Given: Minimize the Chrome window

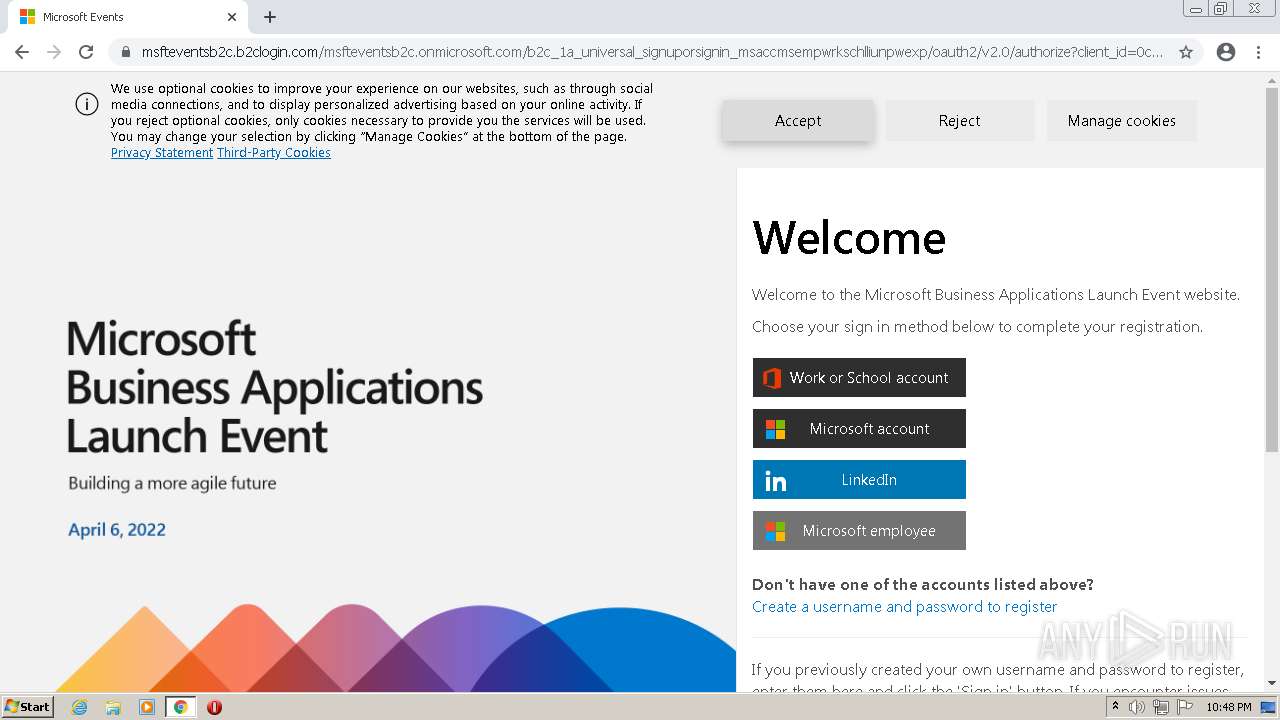Looking at the screenshot, I should 1195,9.
